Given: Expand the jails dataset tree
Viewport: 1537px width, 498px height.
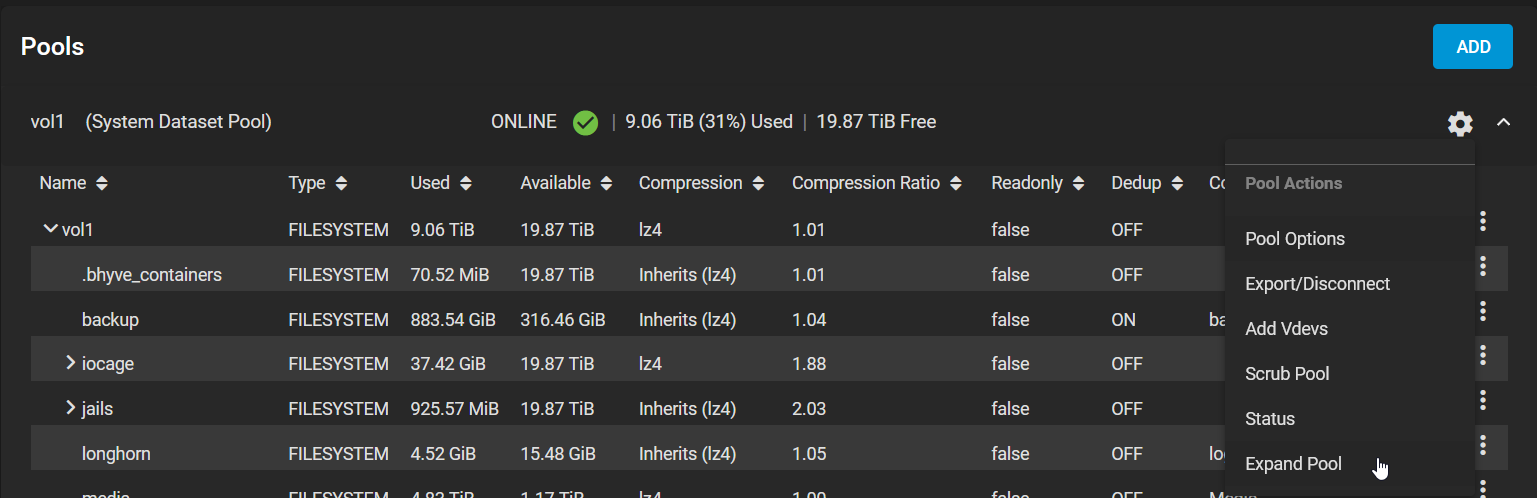Looking at the screenshot, I should [70, 408].
